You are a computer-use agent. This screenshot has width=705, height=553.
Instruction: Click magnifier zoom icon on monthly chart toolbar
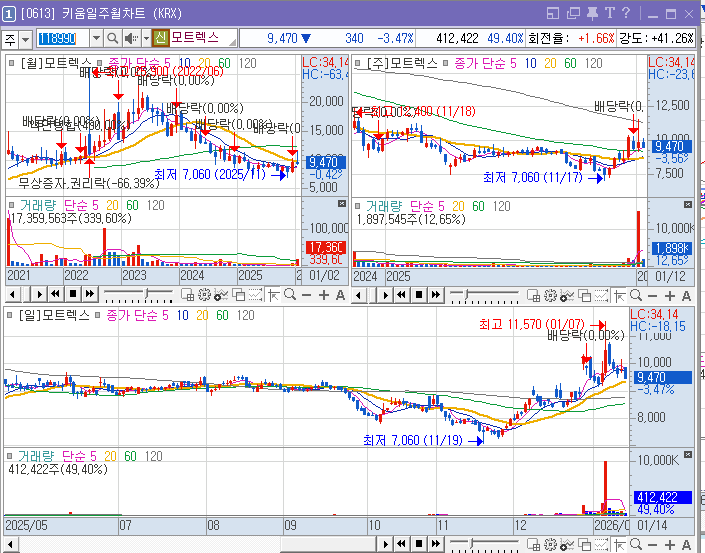click(290, 295)
